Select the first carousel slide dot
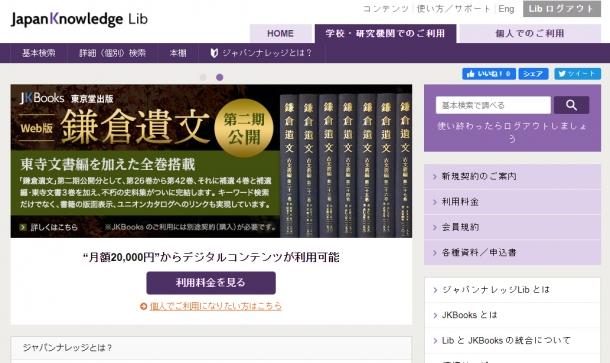The image size is (610, 363). point(203,77)
